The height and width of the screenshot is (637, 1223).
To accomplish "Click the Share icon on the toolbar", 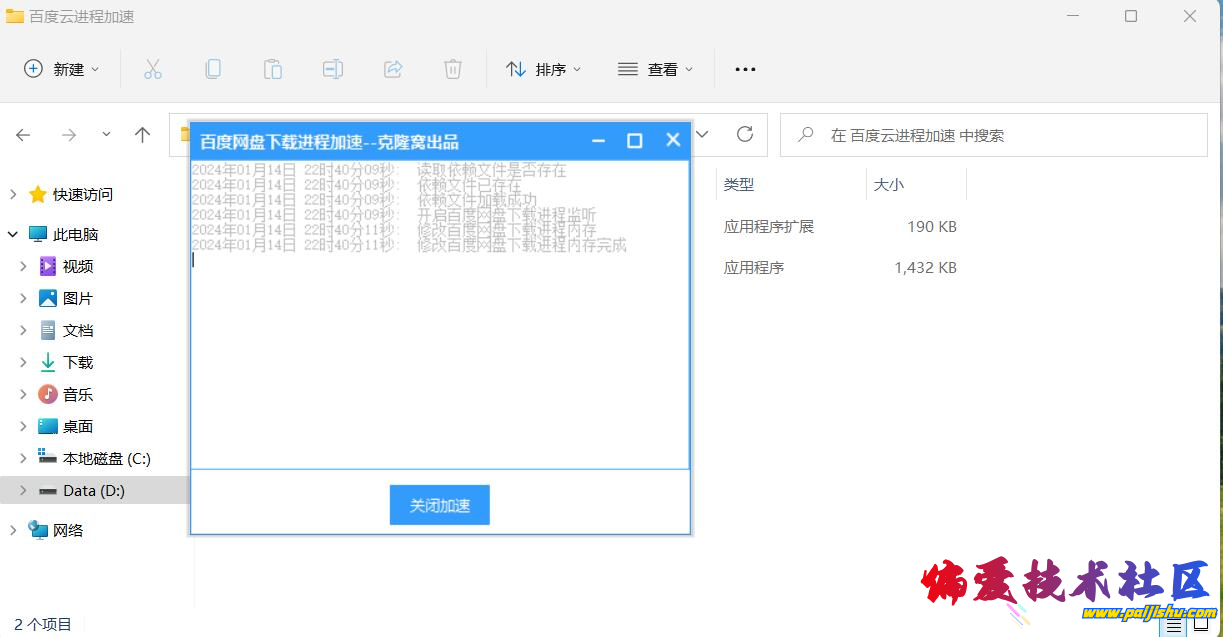I will (x=392, y=68).
